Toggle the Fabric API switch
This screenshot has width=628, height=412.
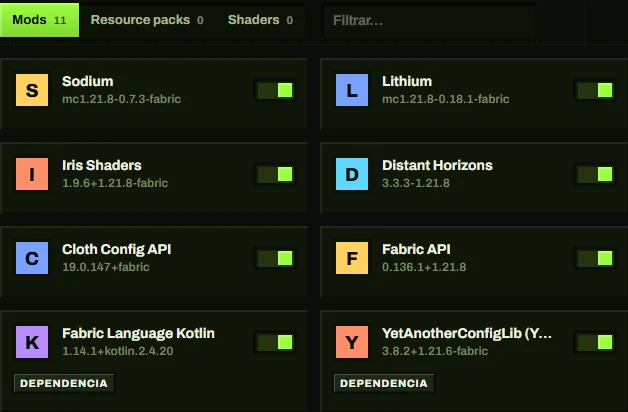click(x=596, y=258)
